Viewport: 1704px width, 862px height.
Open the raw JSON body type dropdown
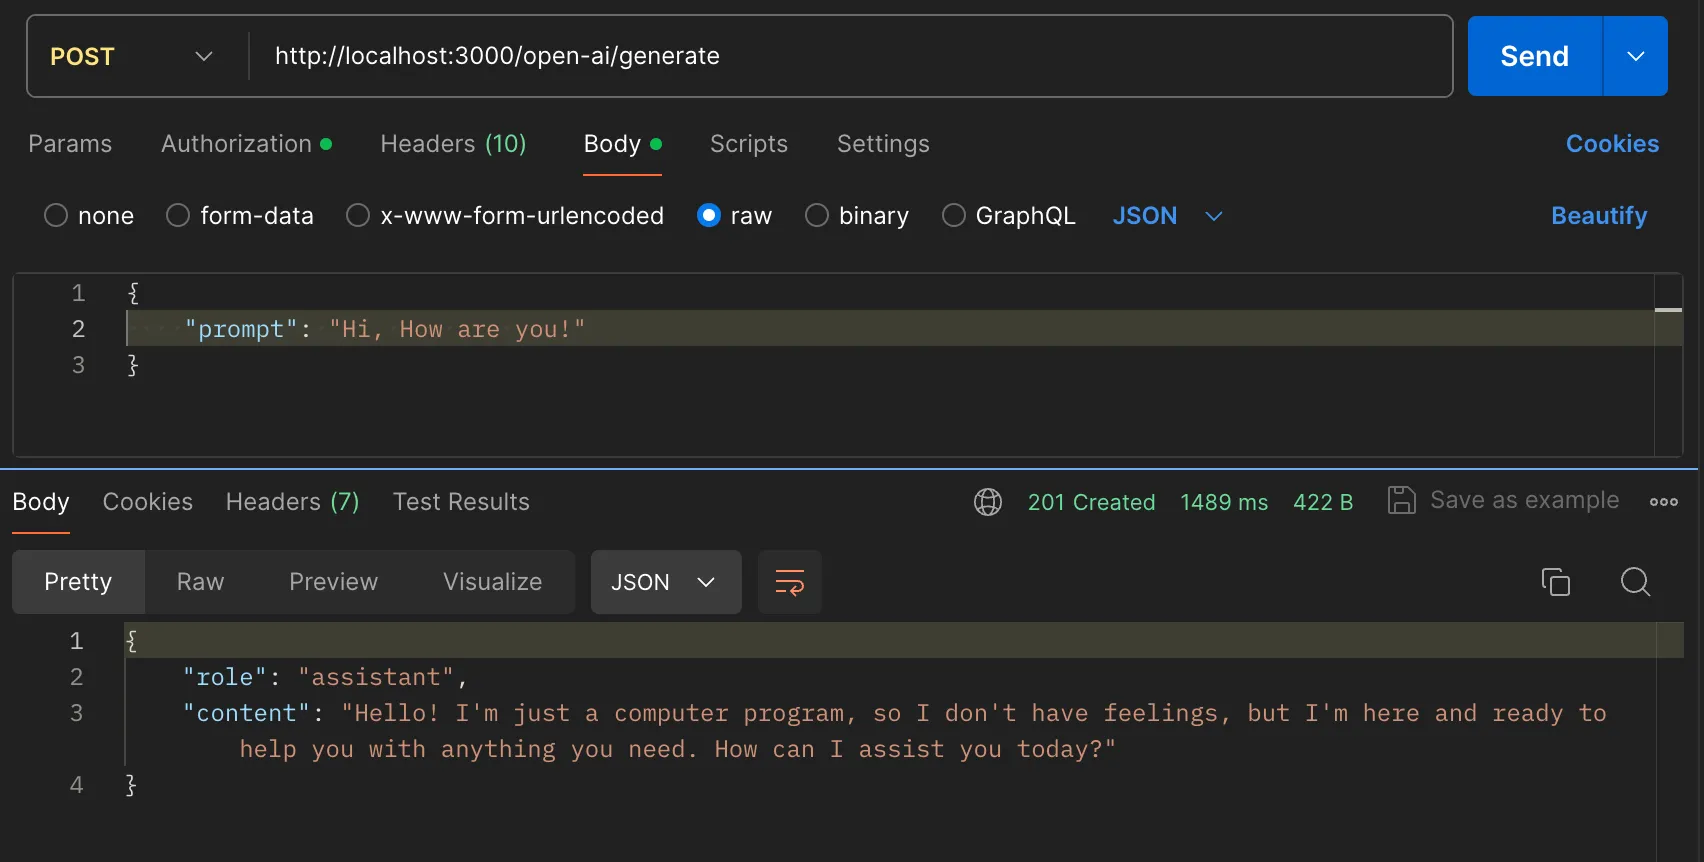pyautogui.click(x=1168, y=216)
